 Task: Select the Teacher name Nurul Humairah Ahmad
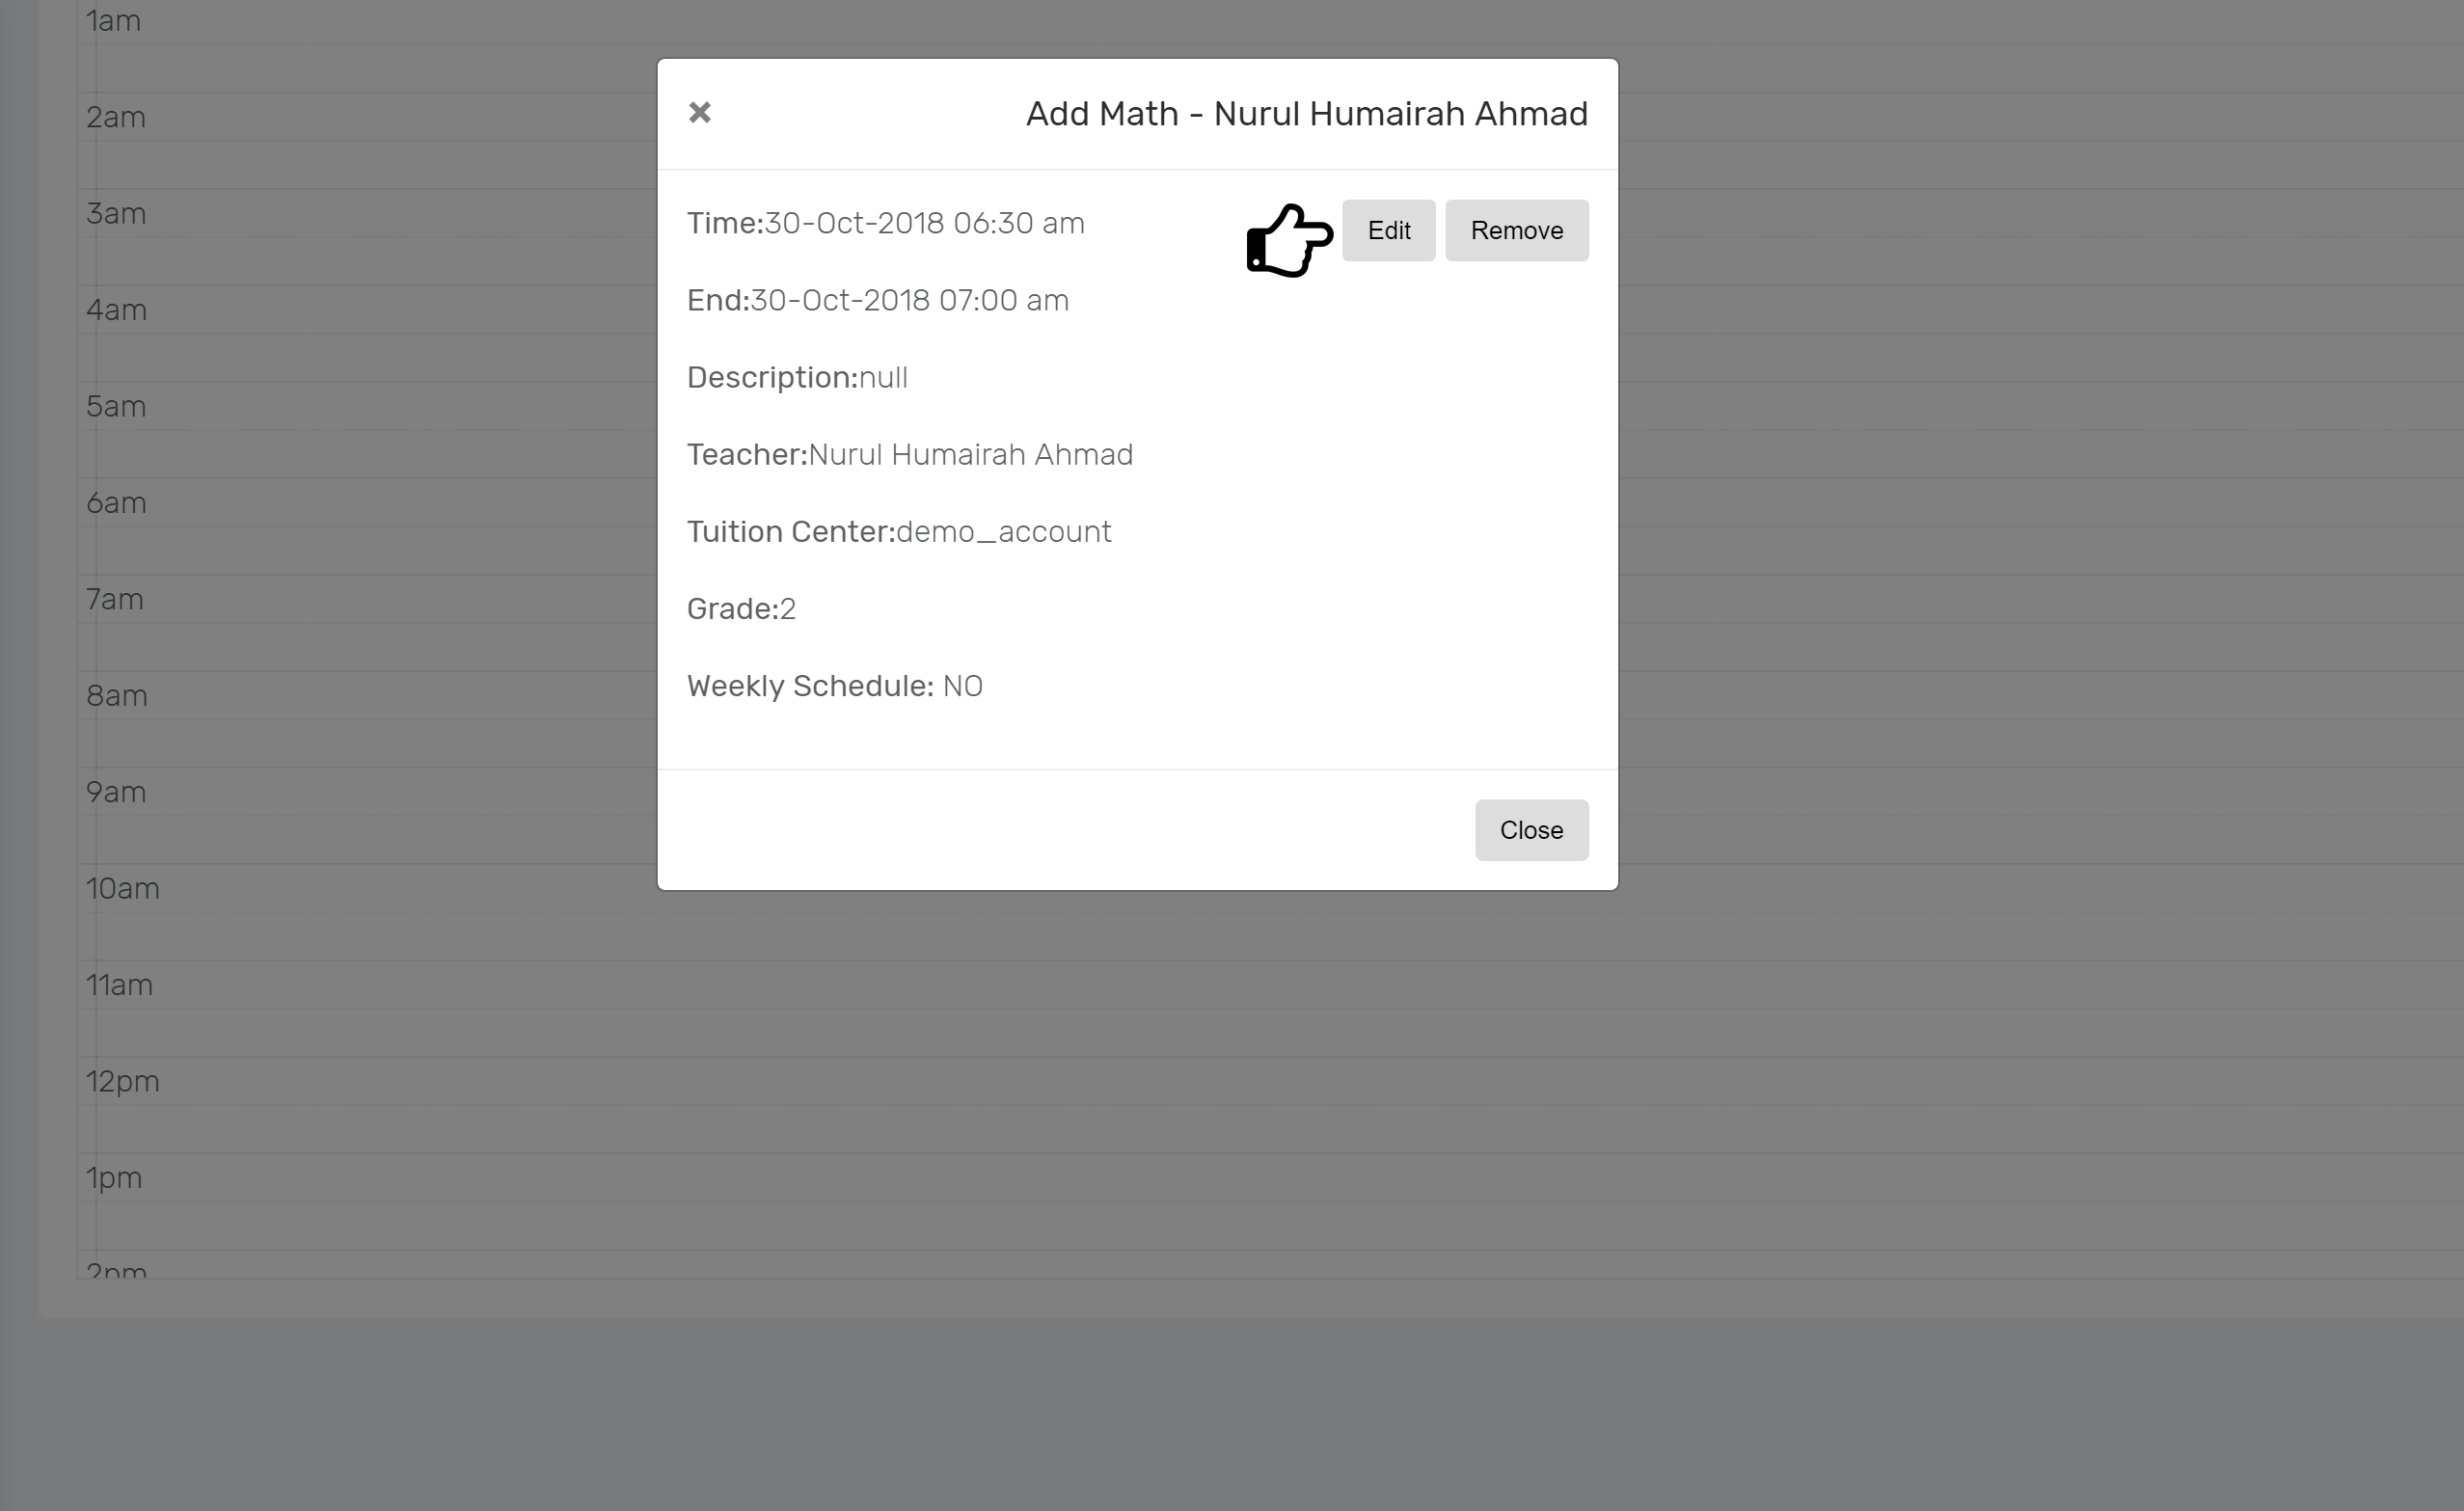pyautogui.click(x=970, y=455)
